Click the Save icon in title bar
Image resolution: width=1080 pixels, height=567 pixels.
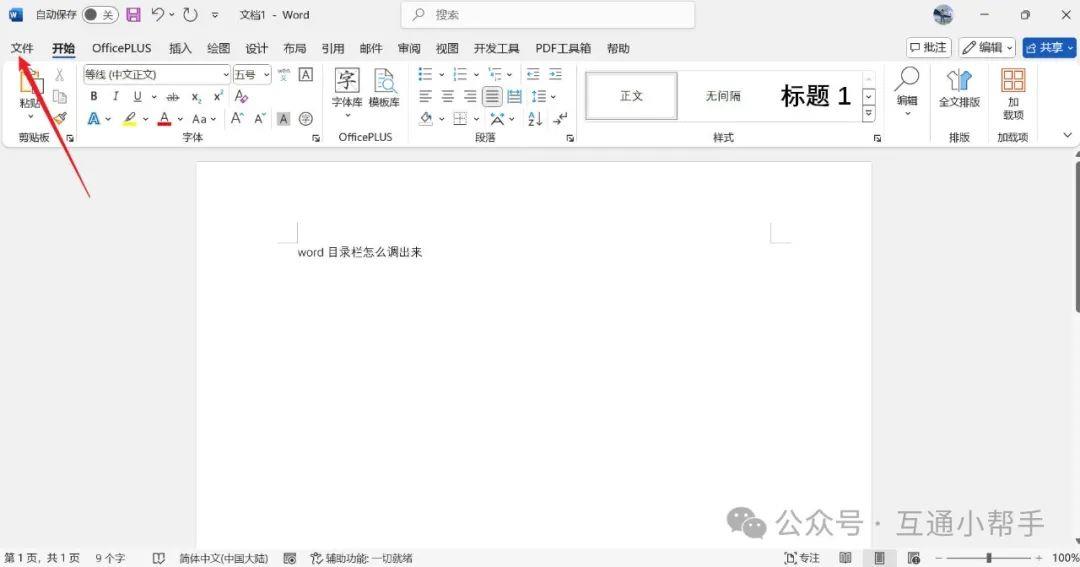pos(134,14)
